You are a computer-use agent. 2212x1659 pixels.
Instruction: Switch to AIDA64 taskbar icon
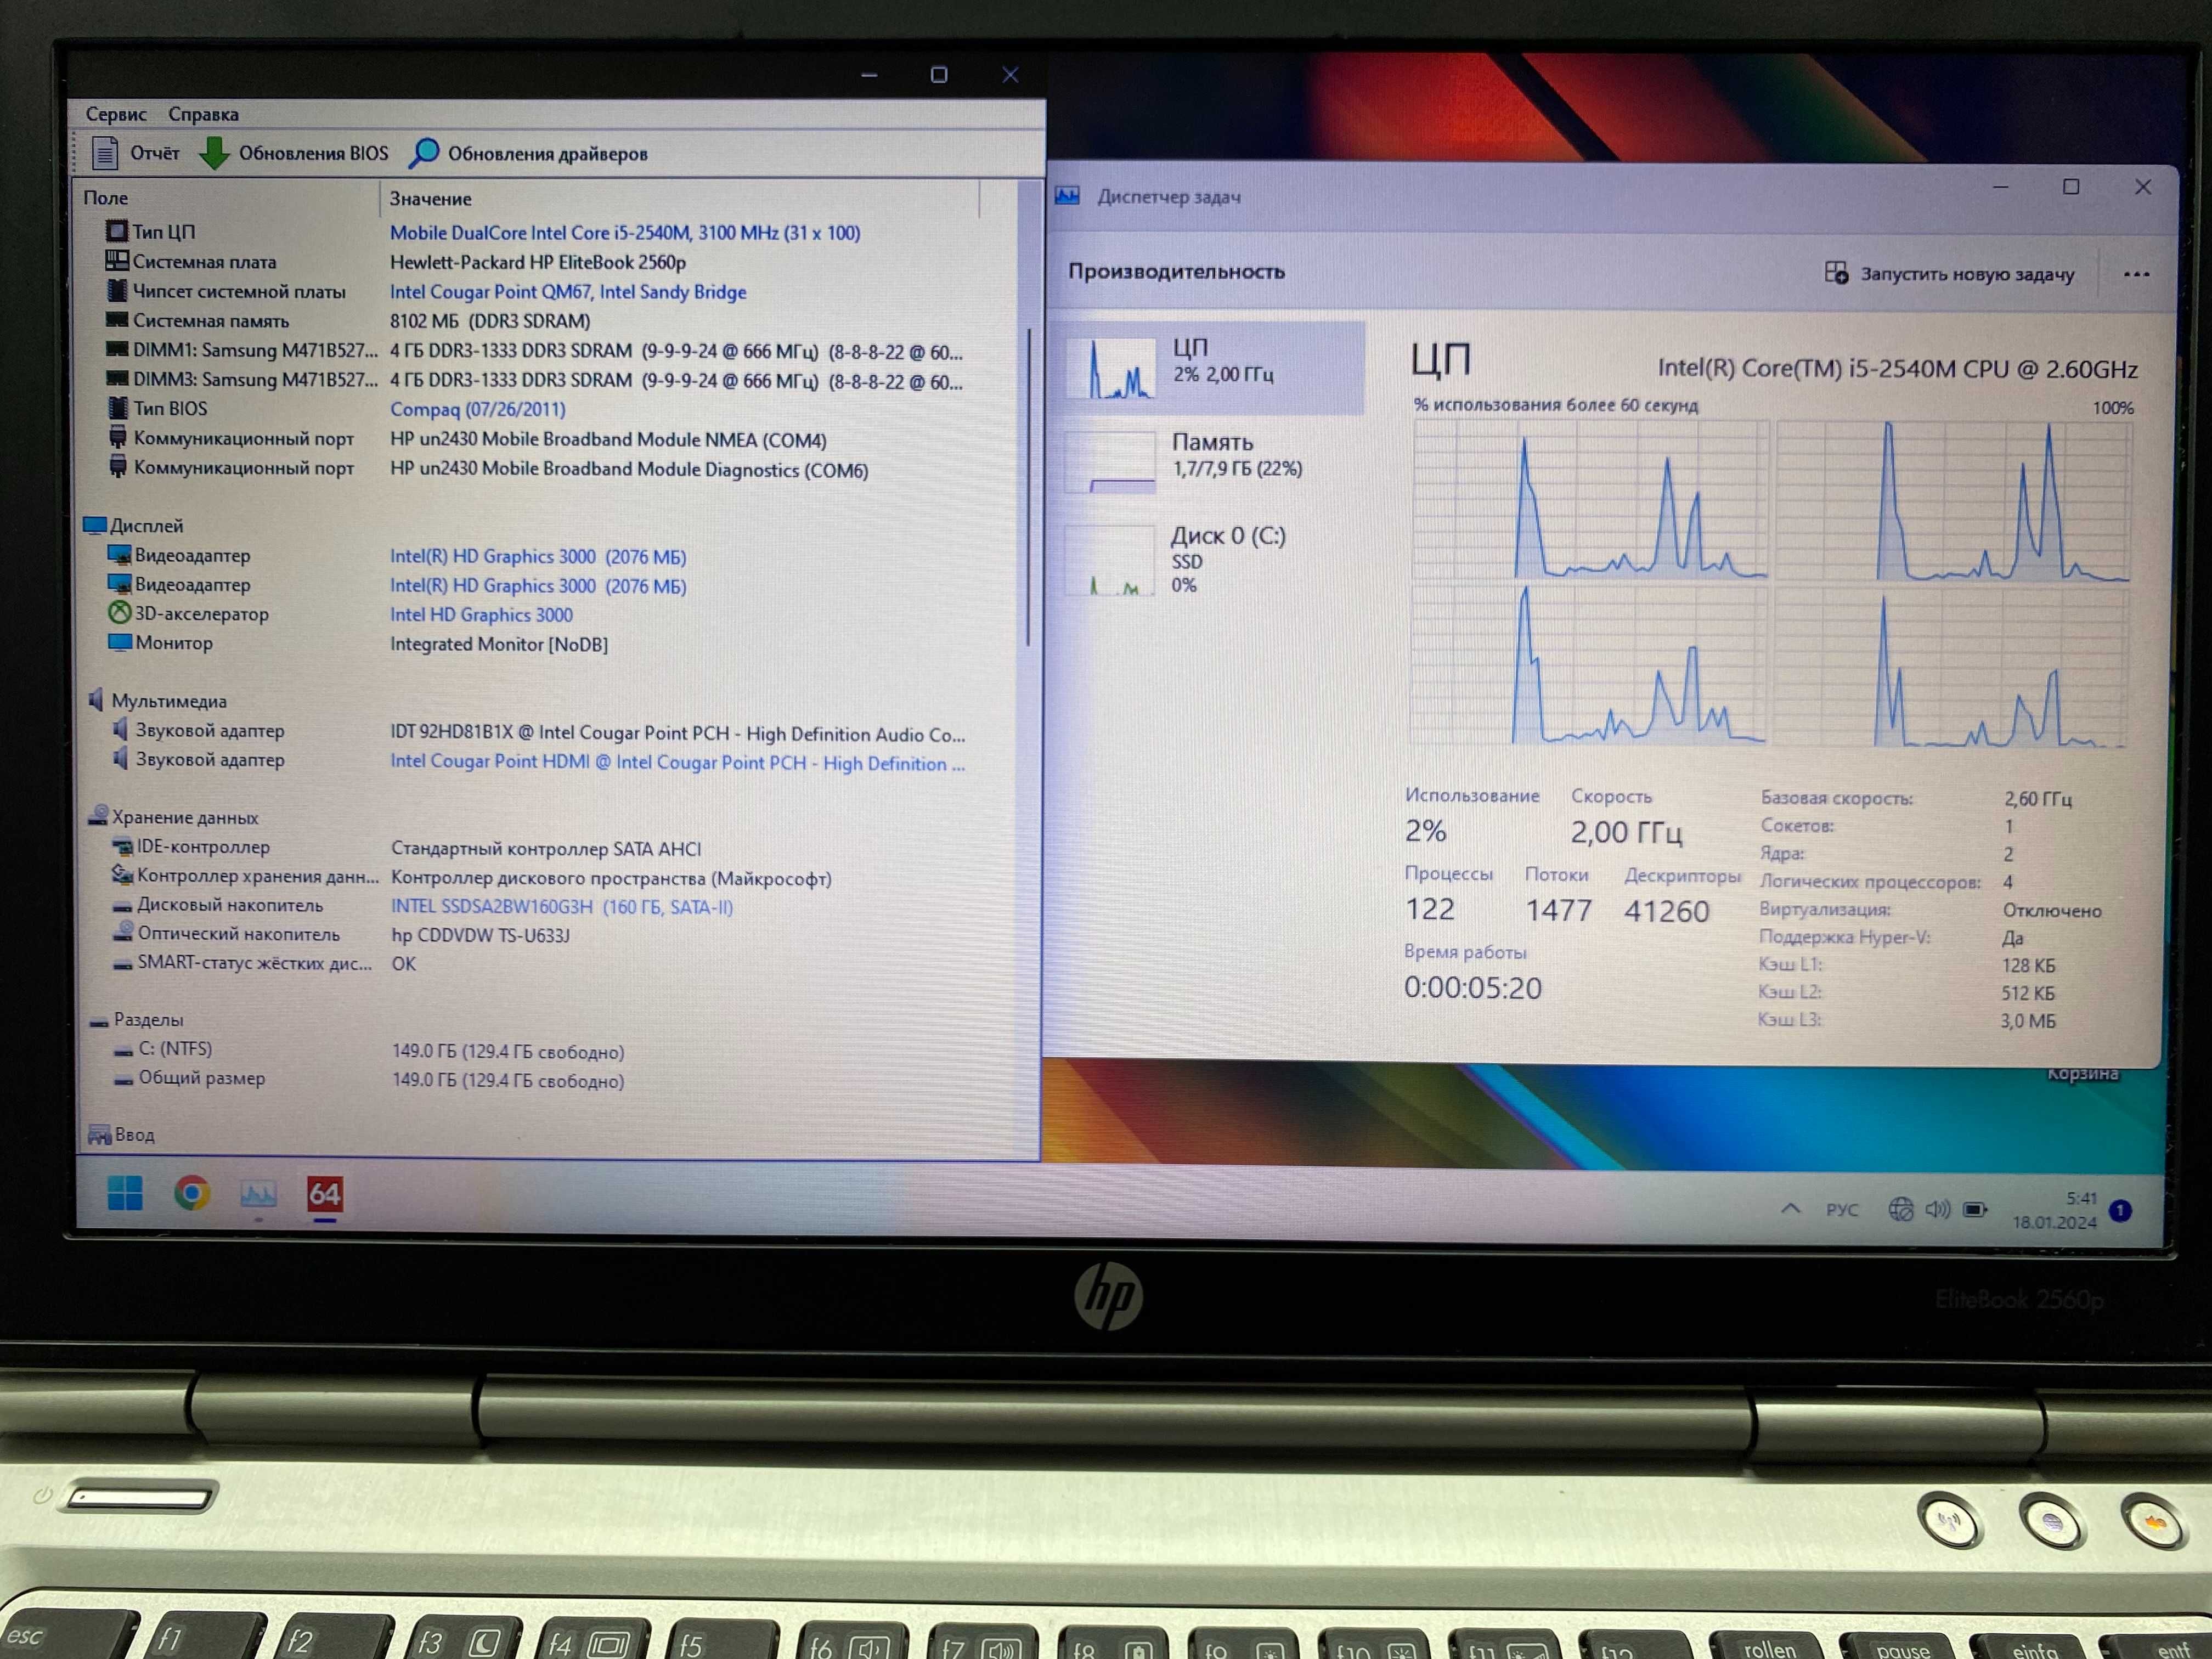(x=325, y=1193)
